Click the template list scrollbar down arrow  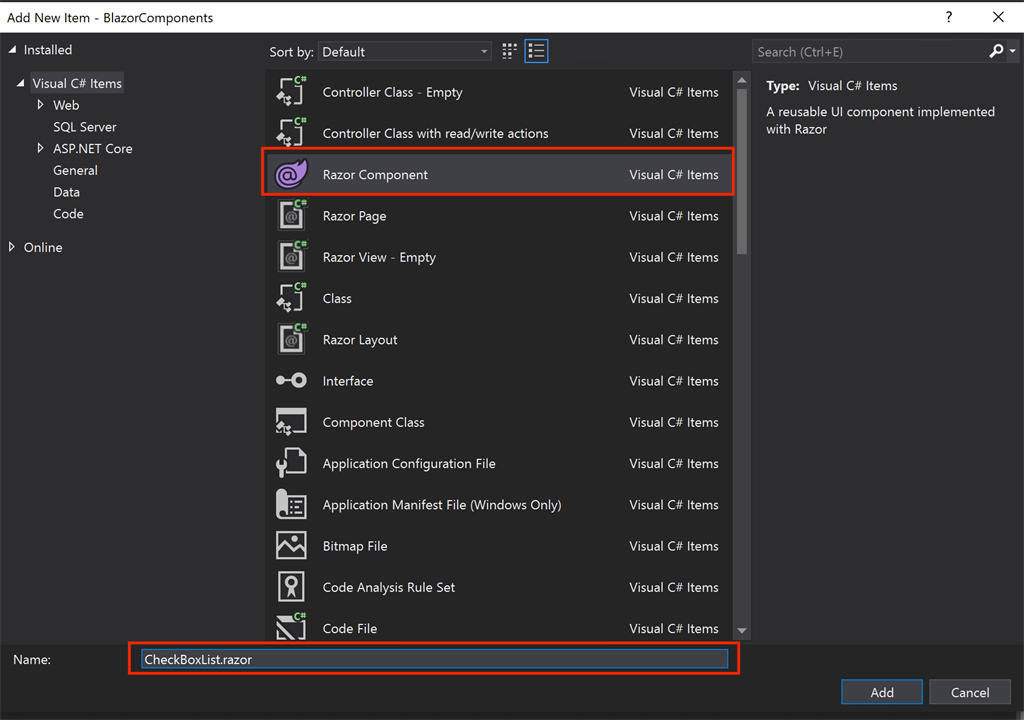[x=742, y=630]
